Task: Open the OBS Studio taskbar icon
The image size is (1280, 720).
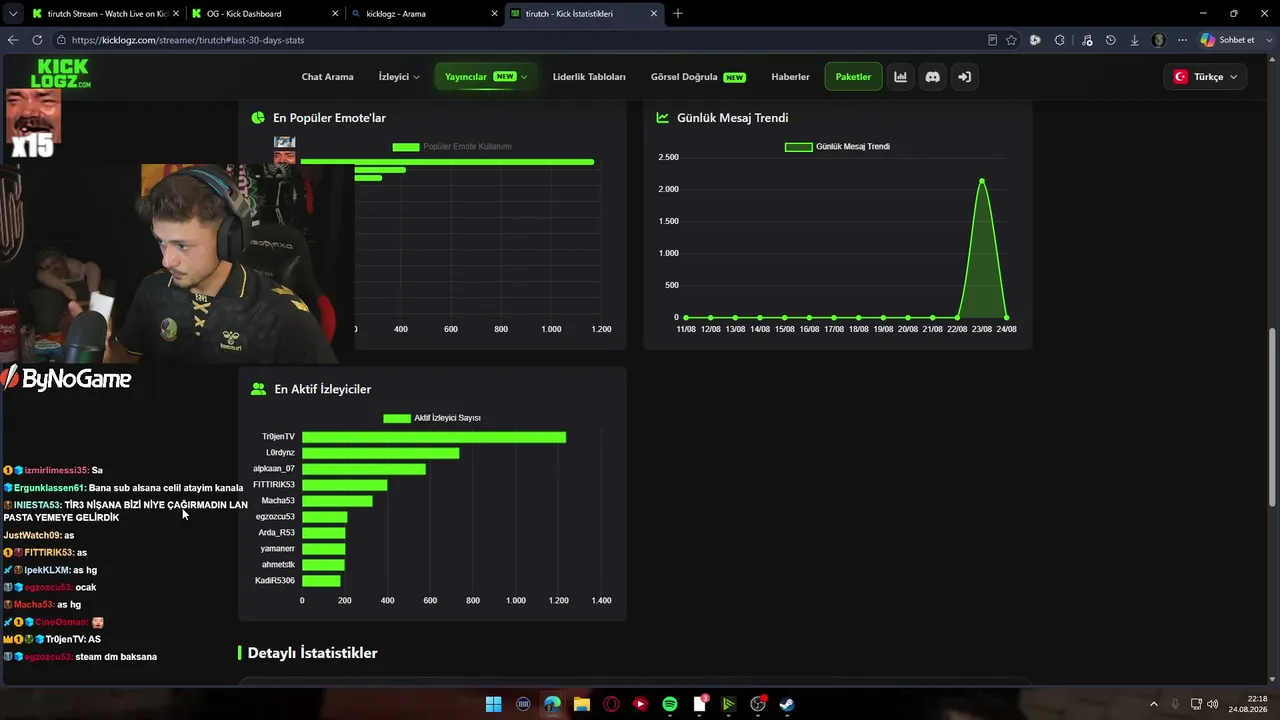Action: (x=758, y=704)
